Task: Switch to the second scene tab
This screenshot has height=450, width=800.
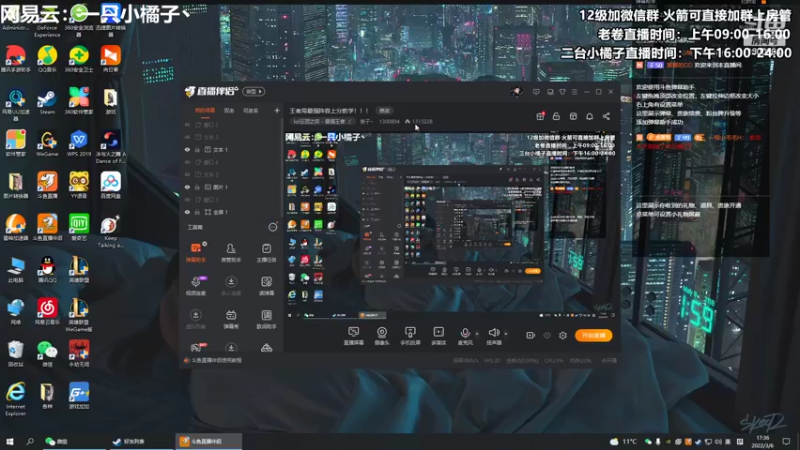Action: point(229,110)
